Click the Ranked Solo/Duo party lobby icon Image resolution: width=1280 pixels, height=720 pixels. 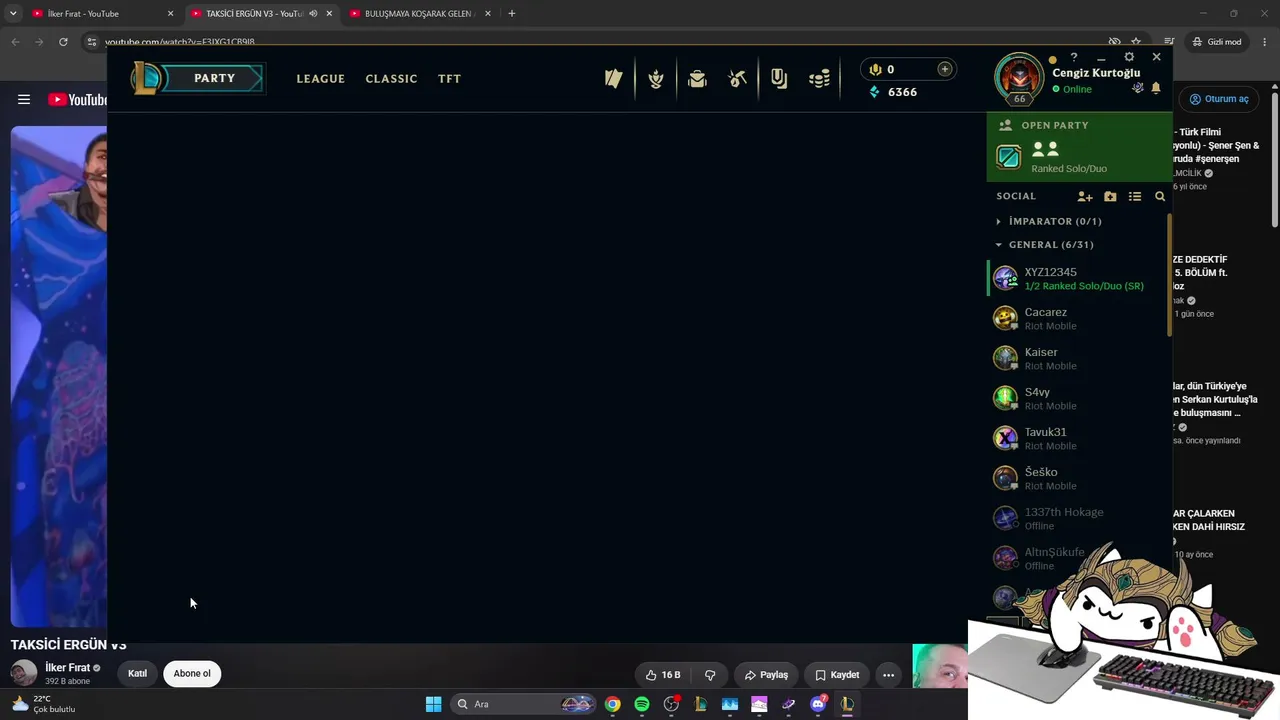(1008, 157)
